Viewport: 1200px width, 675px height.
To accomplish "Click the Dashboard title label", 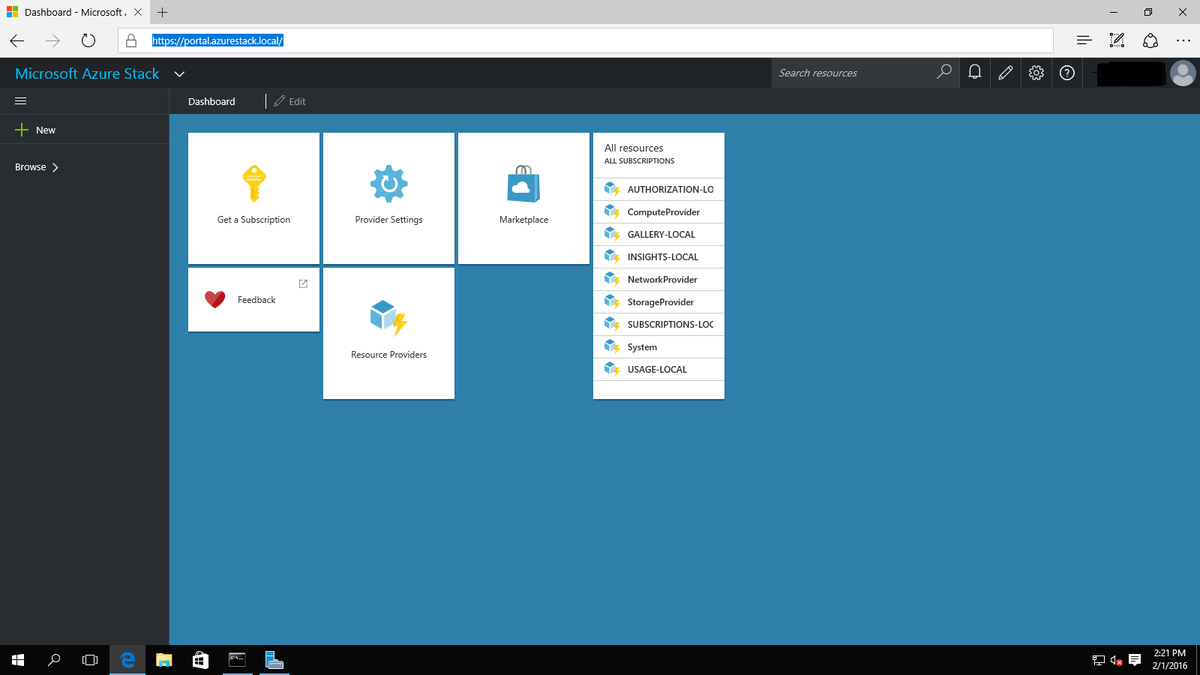I will click(212, 101).
